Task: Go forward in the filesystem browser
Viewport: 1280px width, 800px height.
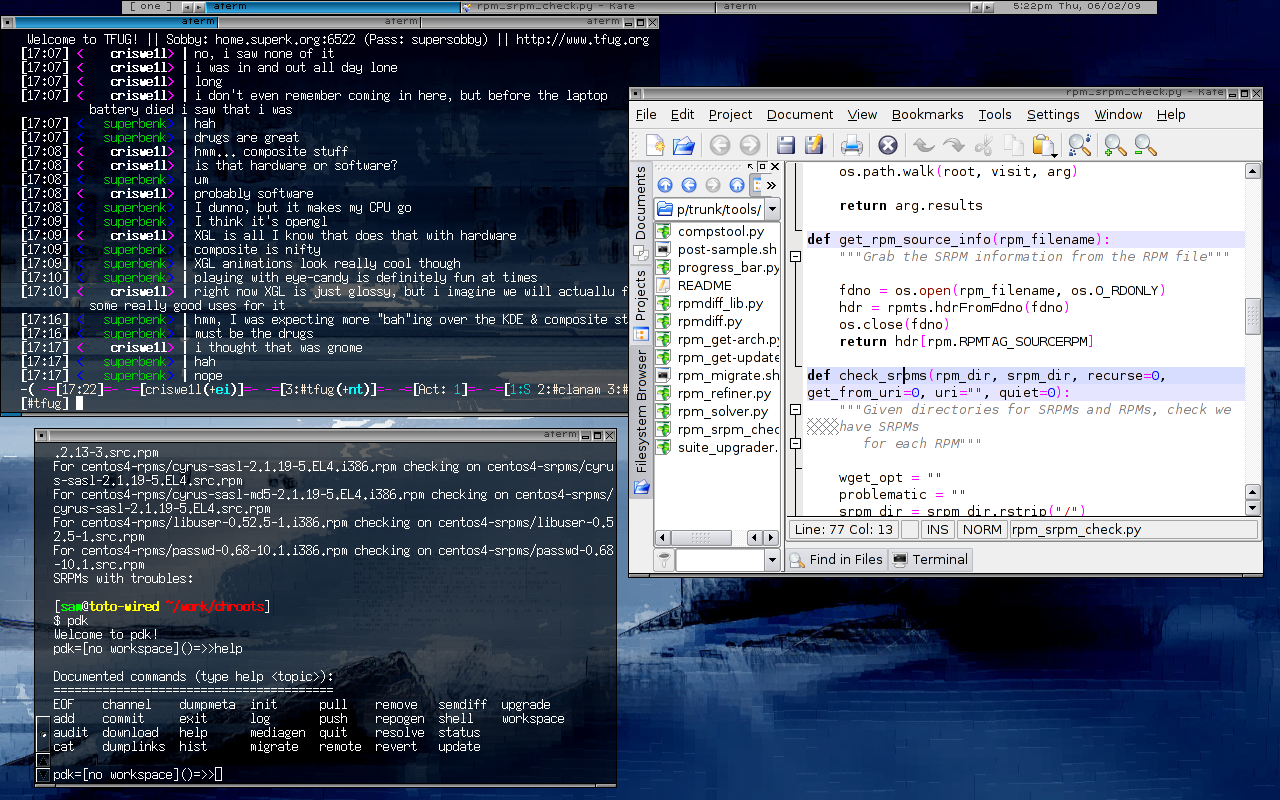Action: coord(713,185)
